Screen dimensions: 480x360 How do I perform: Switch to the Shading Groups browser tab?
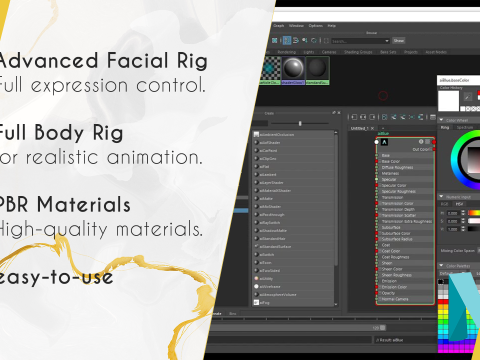[358, 52]
